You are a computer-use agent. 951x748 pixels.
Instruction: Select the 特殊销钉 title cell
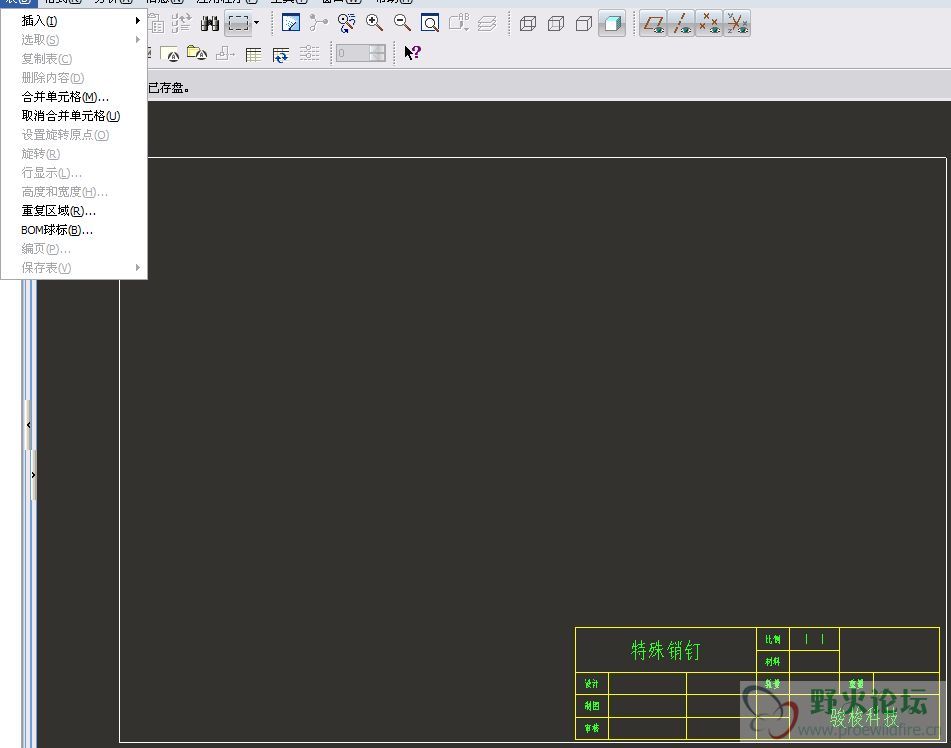pyautogui.click(x=666, y=650)
